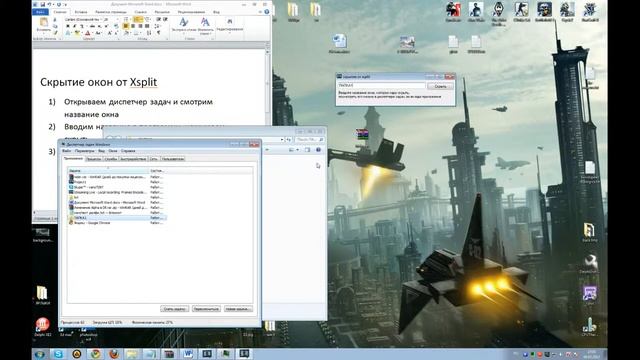Open the Параметры menu in Task Manager

84,151
